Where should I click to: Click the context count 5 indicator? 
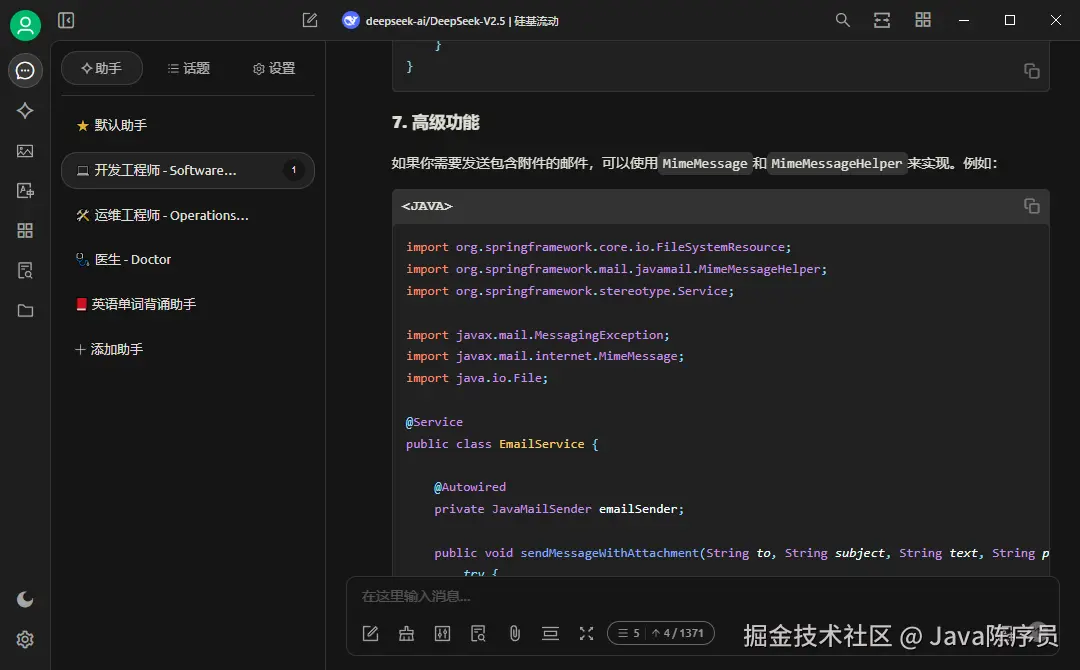628,634
